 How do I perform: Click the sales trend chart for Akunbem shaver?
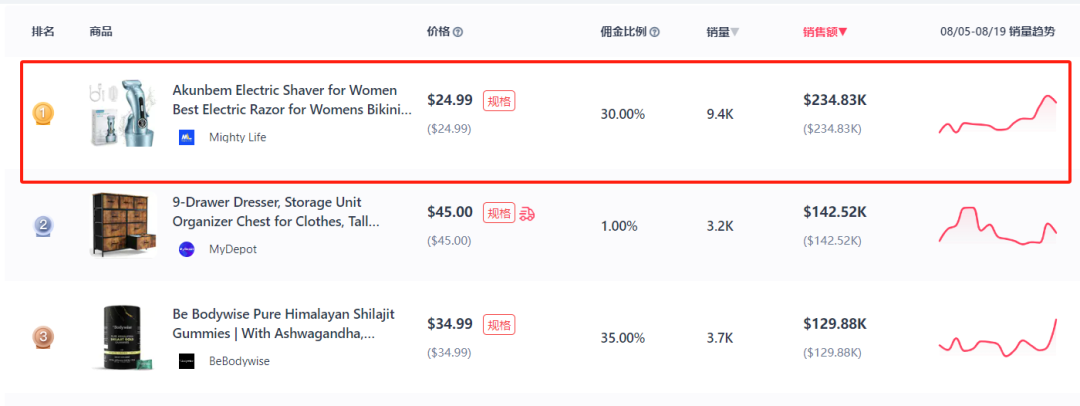997,114
